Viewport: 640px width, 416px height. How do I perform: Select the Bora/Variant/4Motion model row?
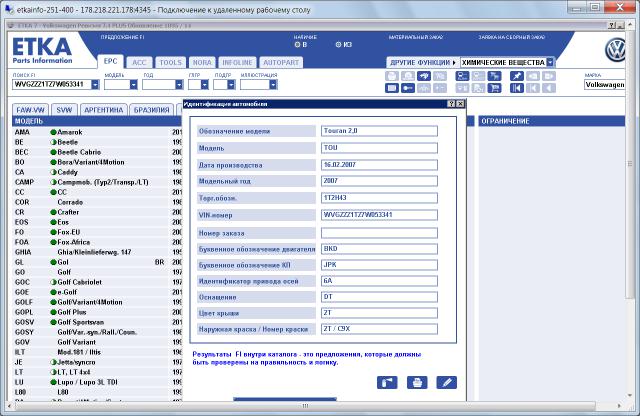(x=97, y=162)
